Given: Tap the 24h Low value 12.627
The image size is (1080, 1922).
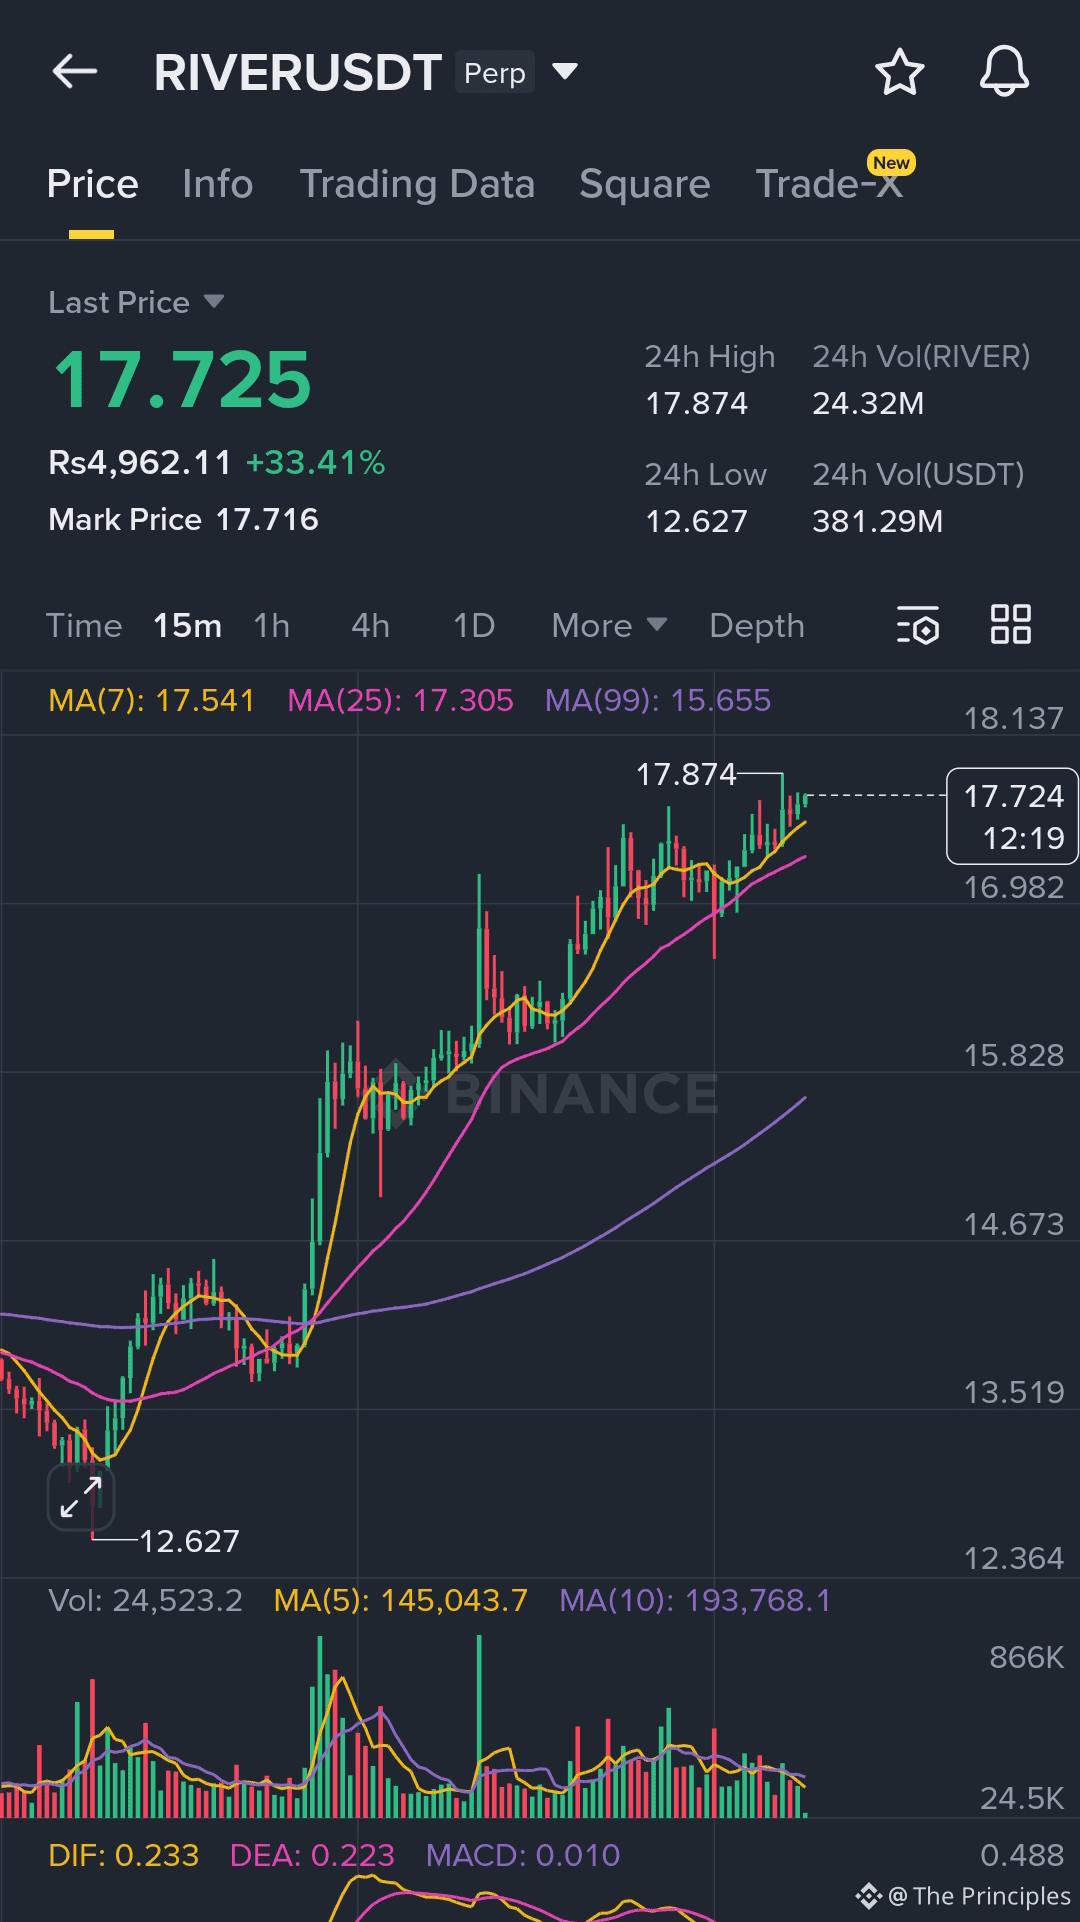Looking at the screenshot, I should pyautogui.click(x=696, y=521).
